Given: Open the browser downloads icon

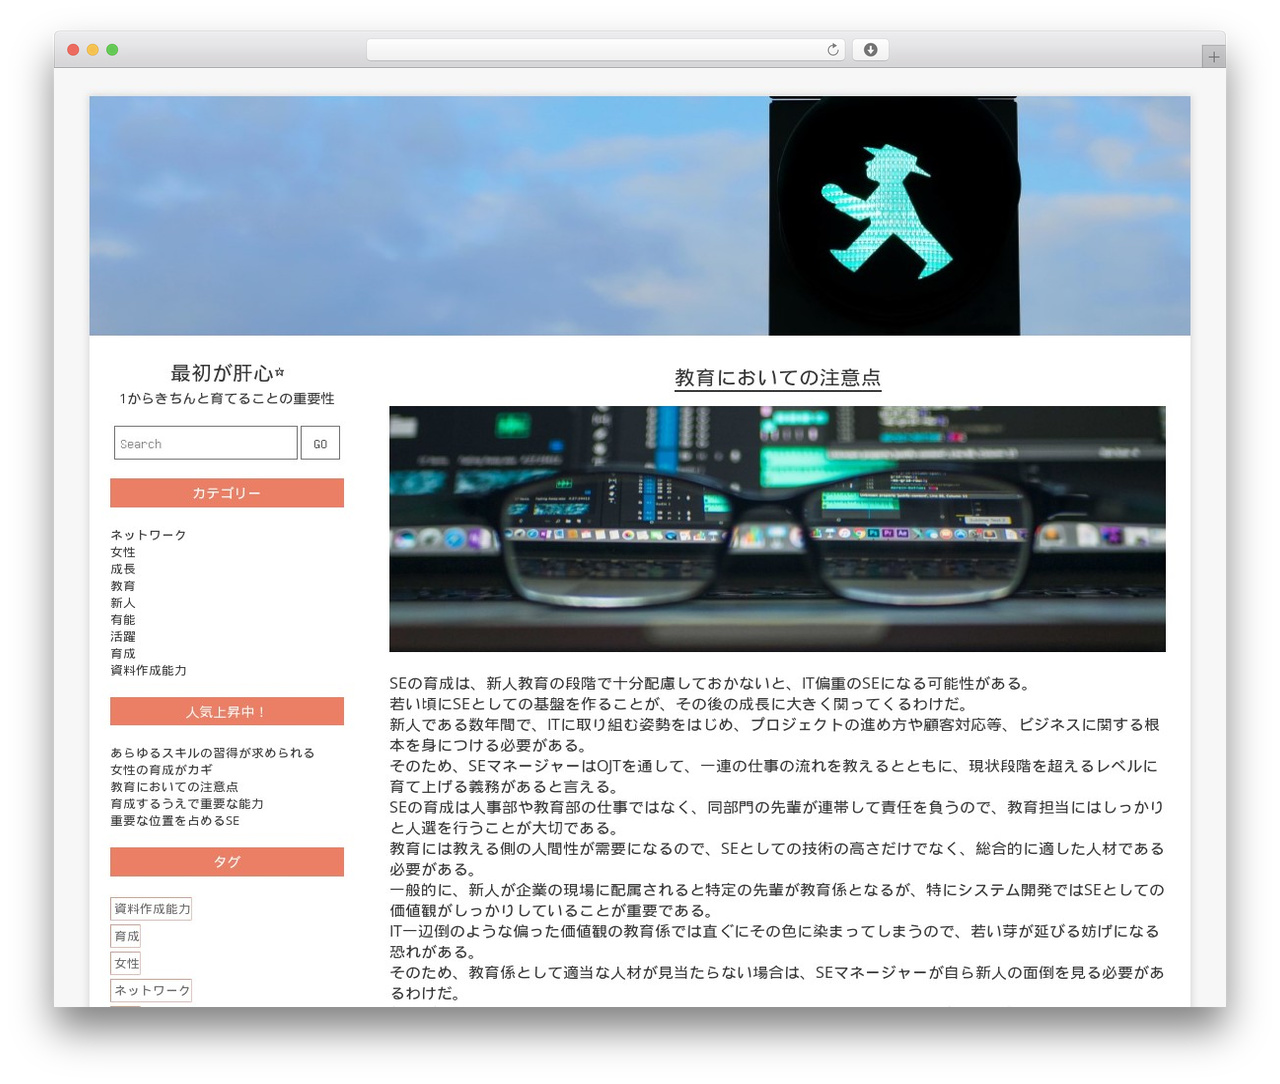Looking at the screenshot, I should tap(870, 49).
